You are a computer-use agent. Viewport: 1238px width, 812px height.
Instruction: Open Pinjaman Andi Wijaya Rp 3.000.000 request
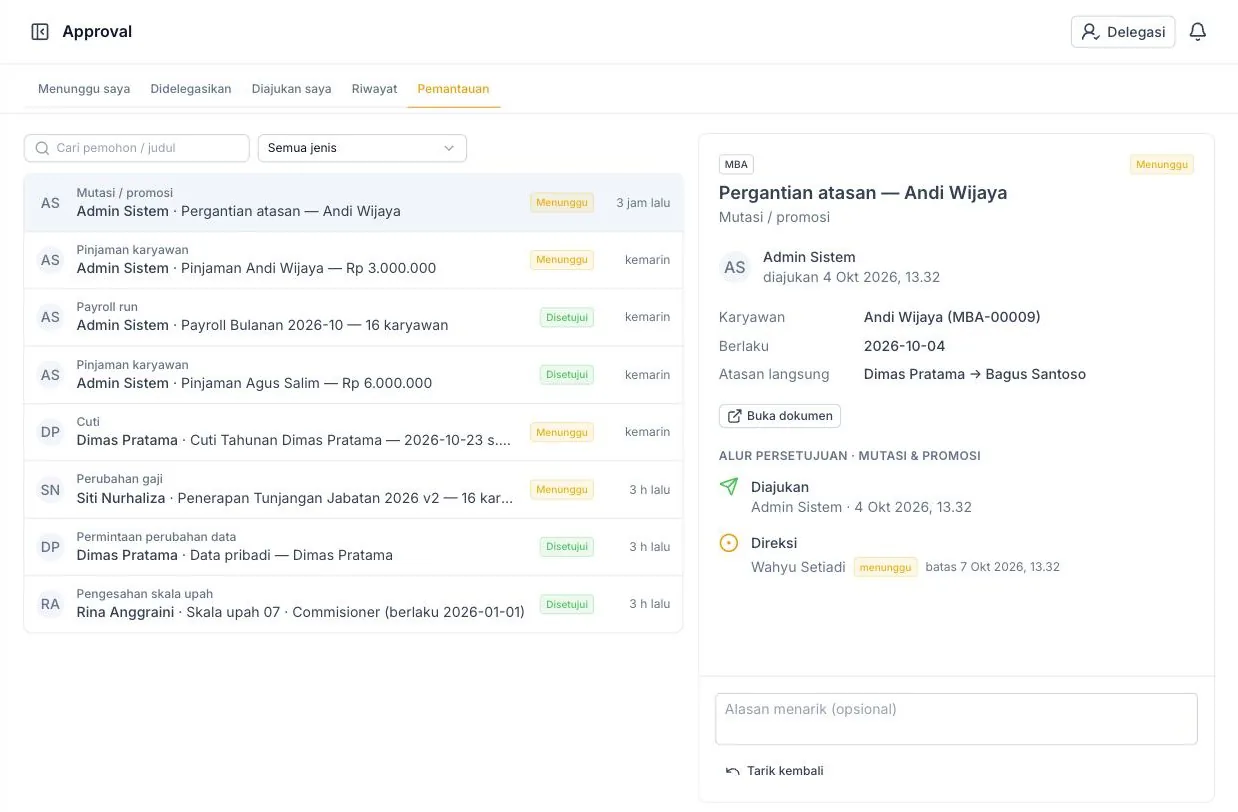point(353,260)
